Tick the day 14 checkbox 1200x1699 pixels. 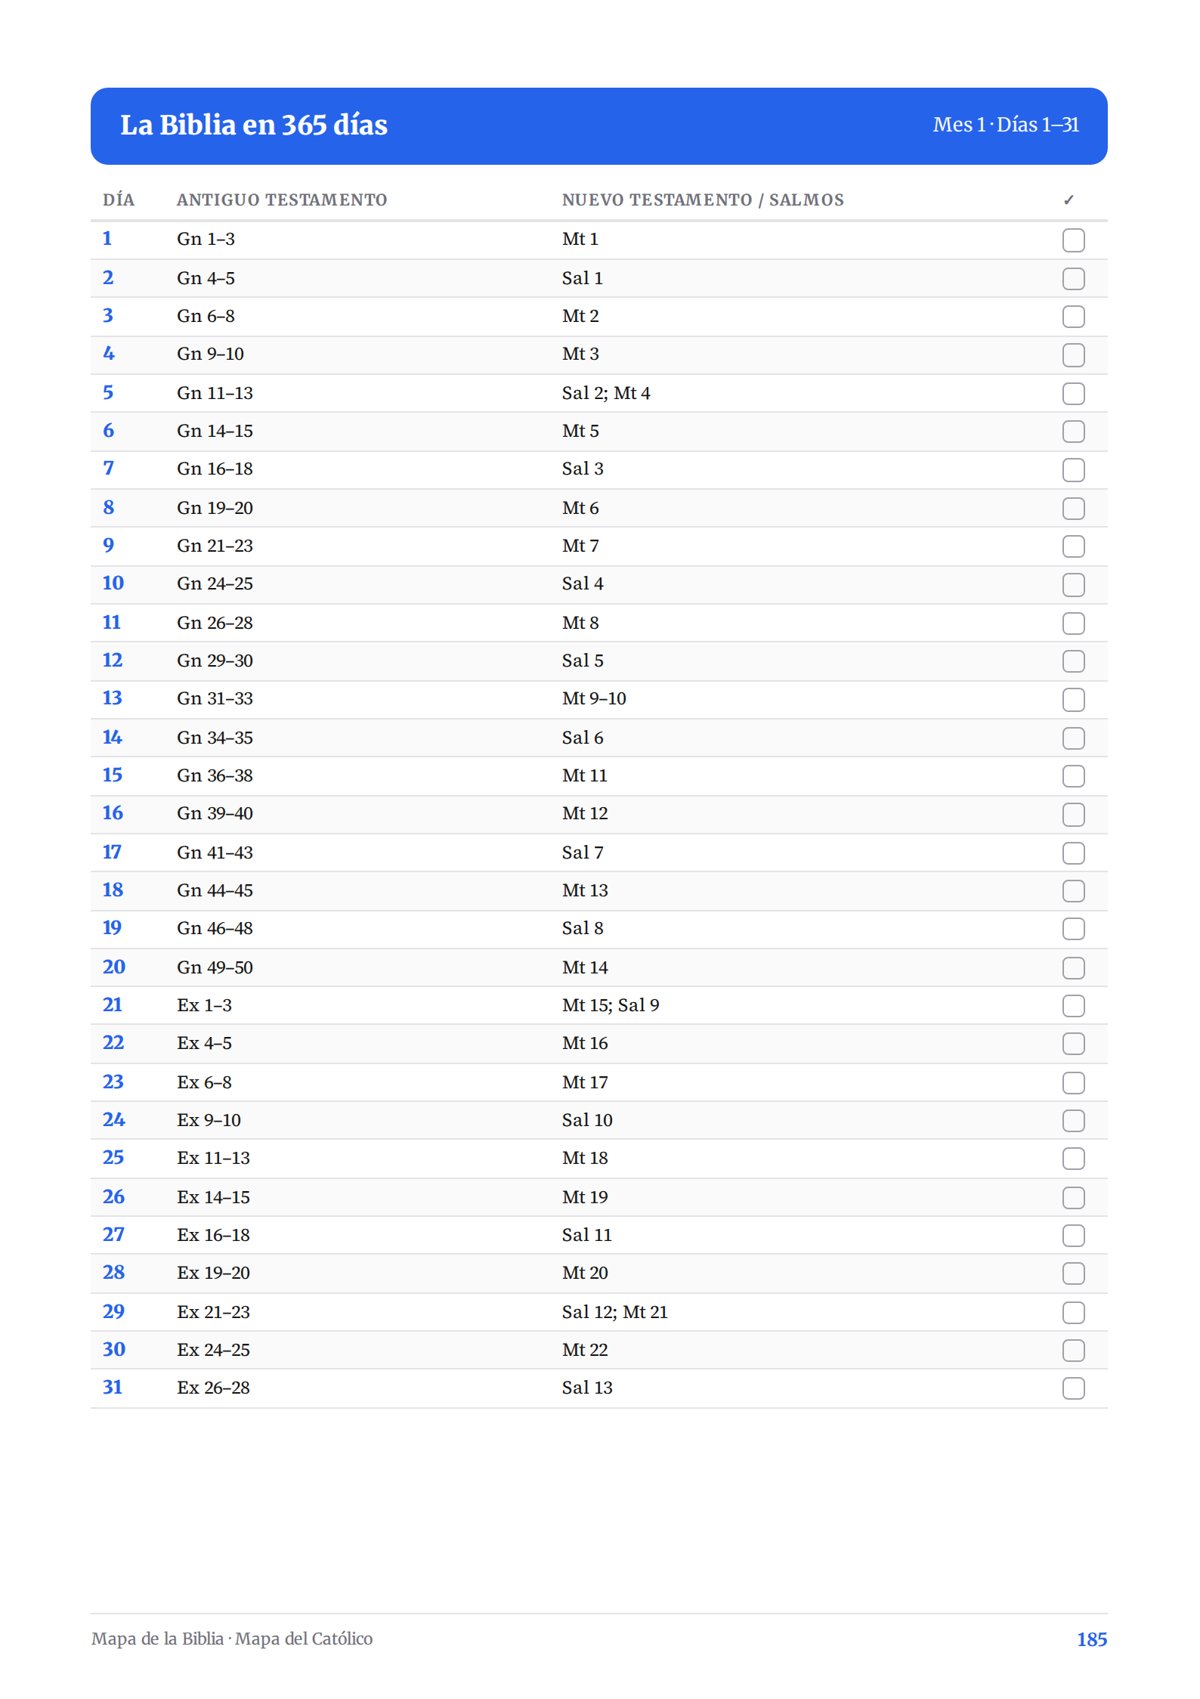1073,739
